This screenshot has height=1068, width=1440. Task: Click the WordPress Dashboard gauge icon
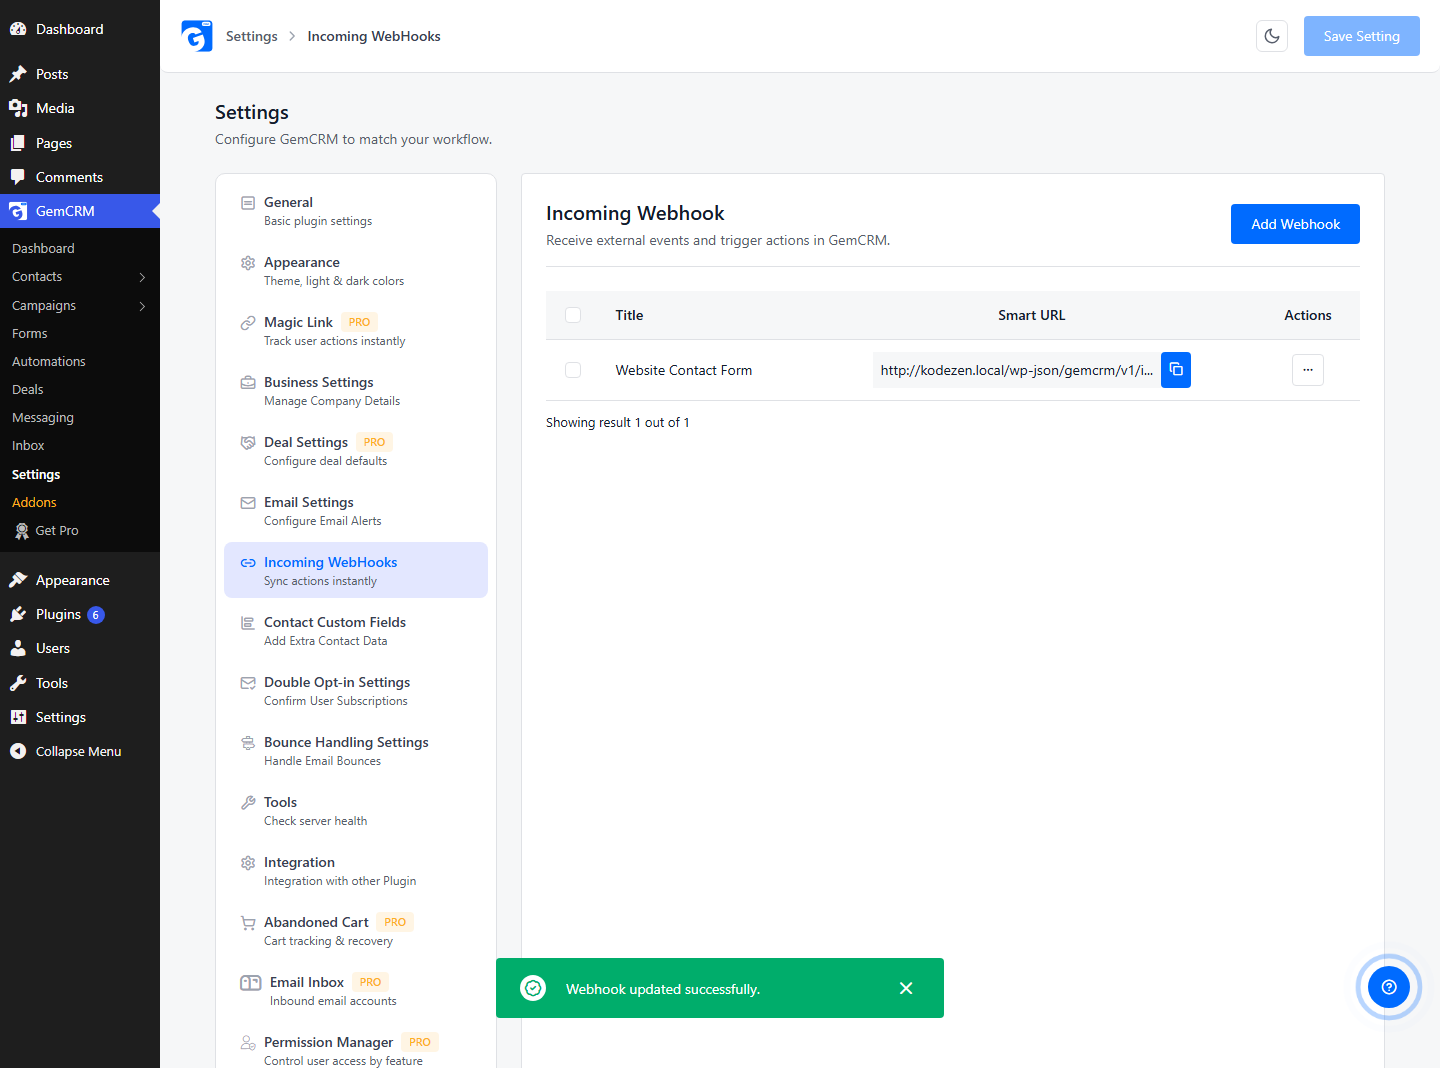[18, 29]
